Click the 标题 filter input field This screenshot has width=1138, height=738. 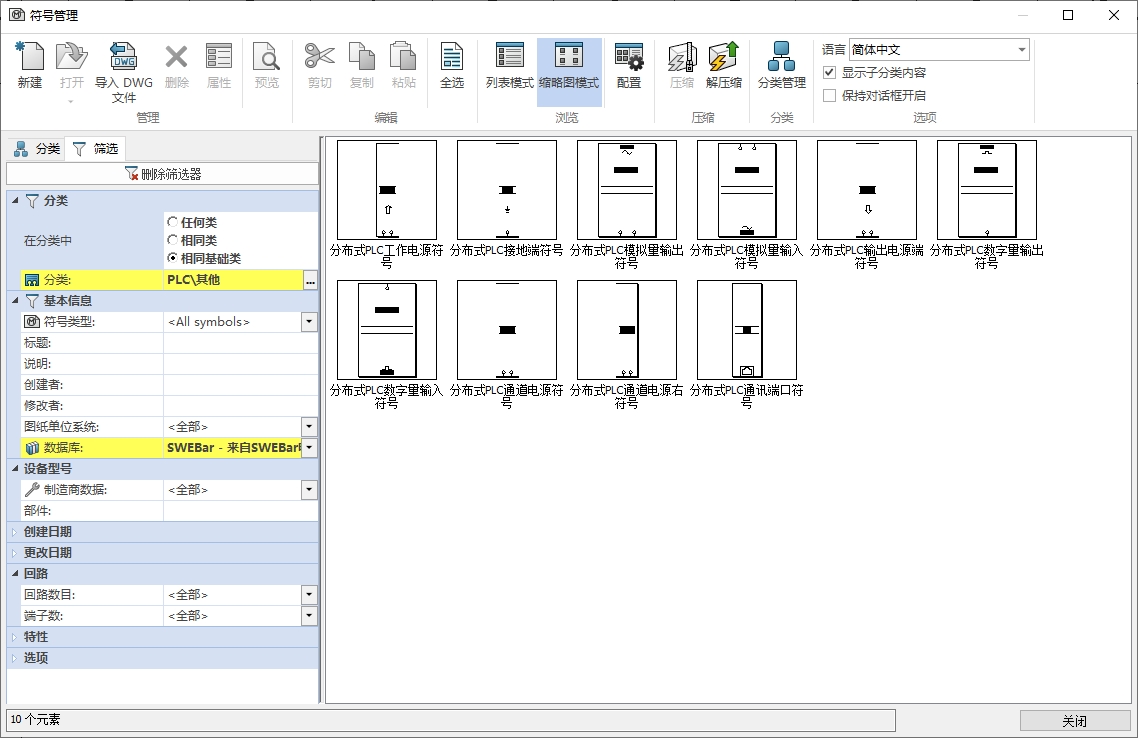[240, 343]
